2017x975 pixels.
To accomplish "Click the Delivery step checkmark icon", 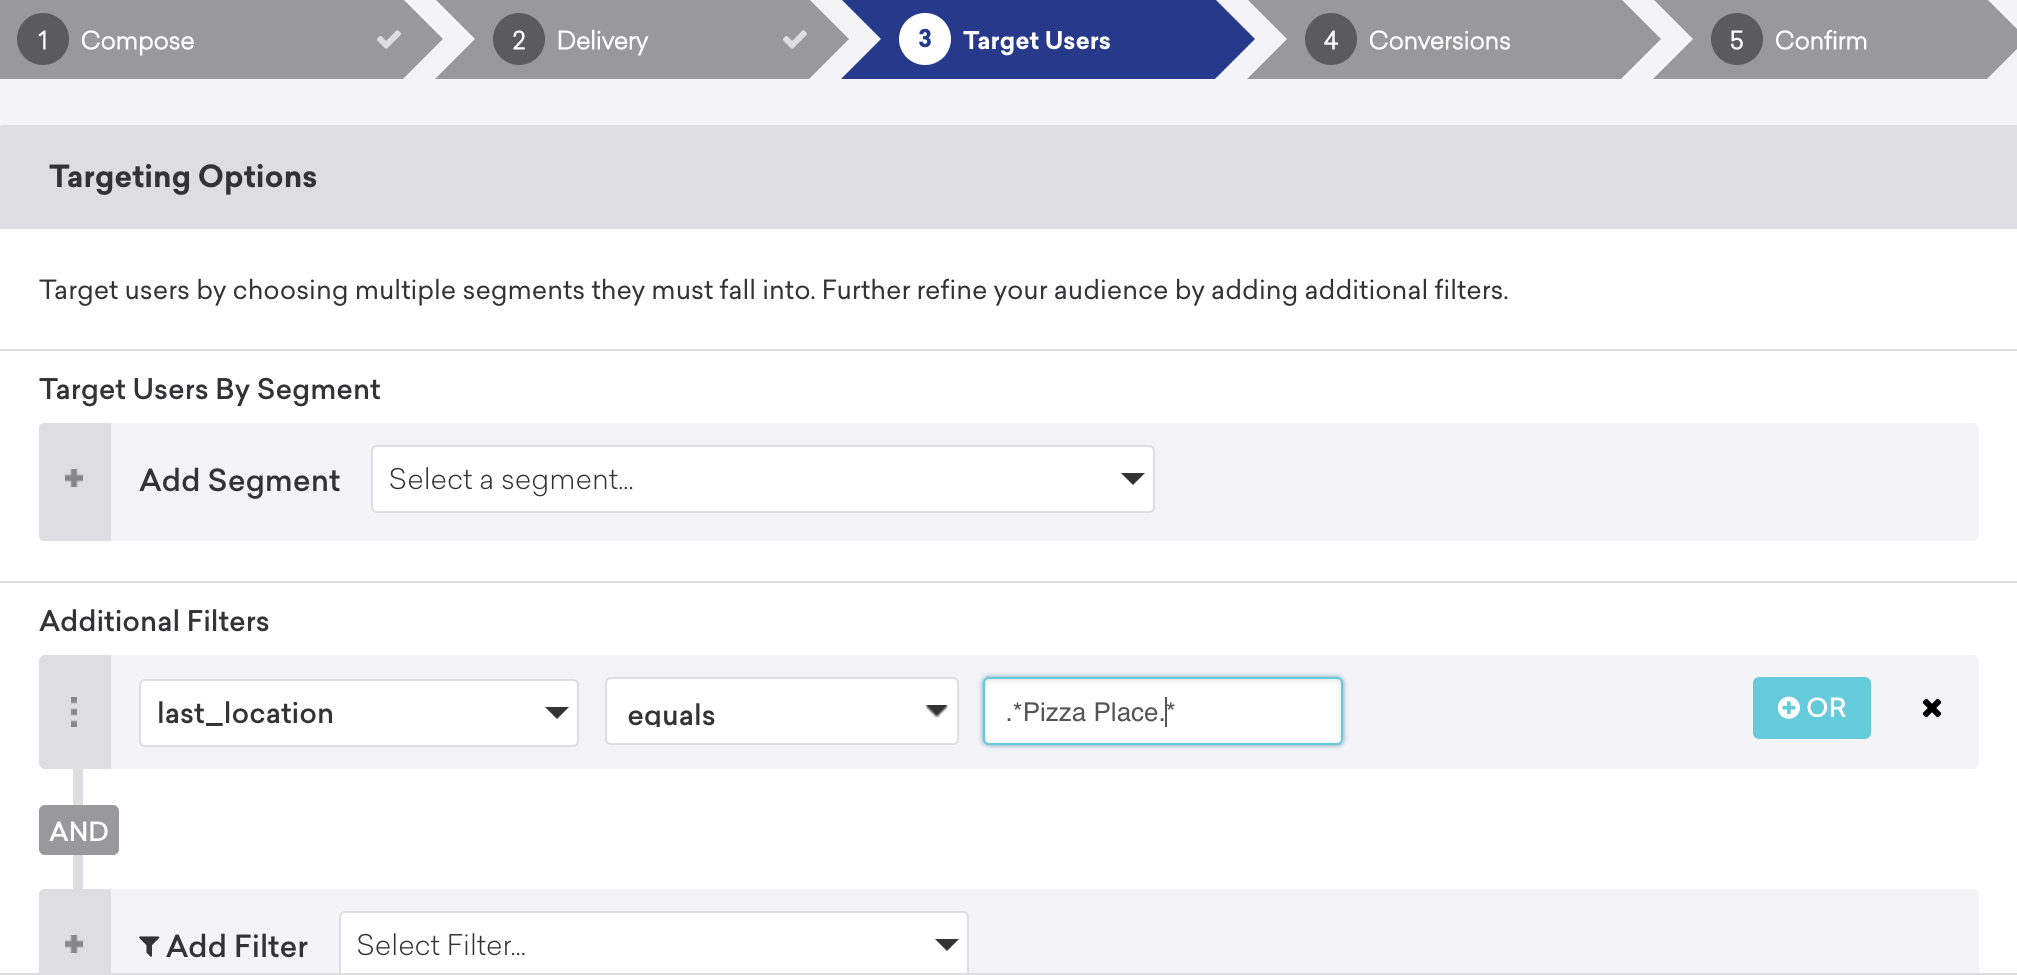I will [x=795, y=40].
